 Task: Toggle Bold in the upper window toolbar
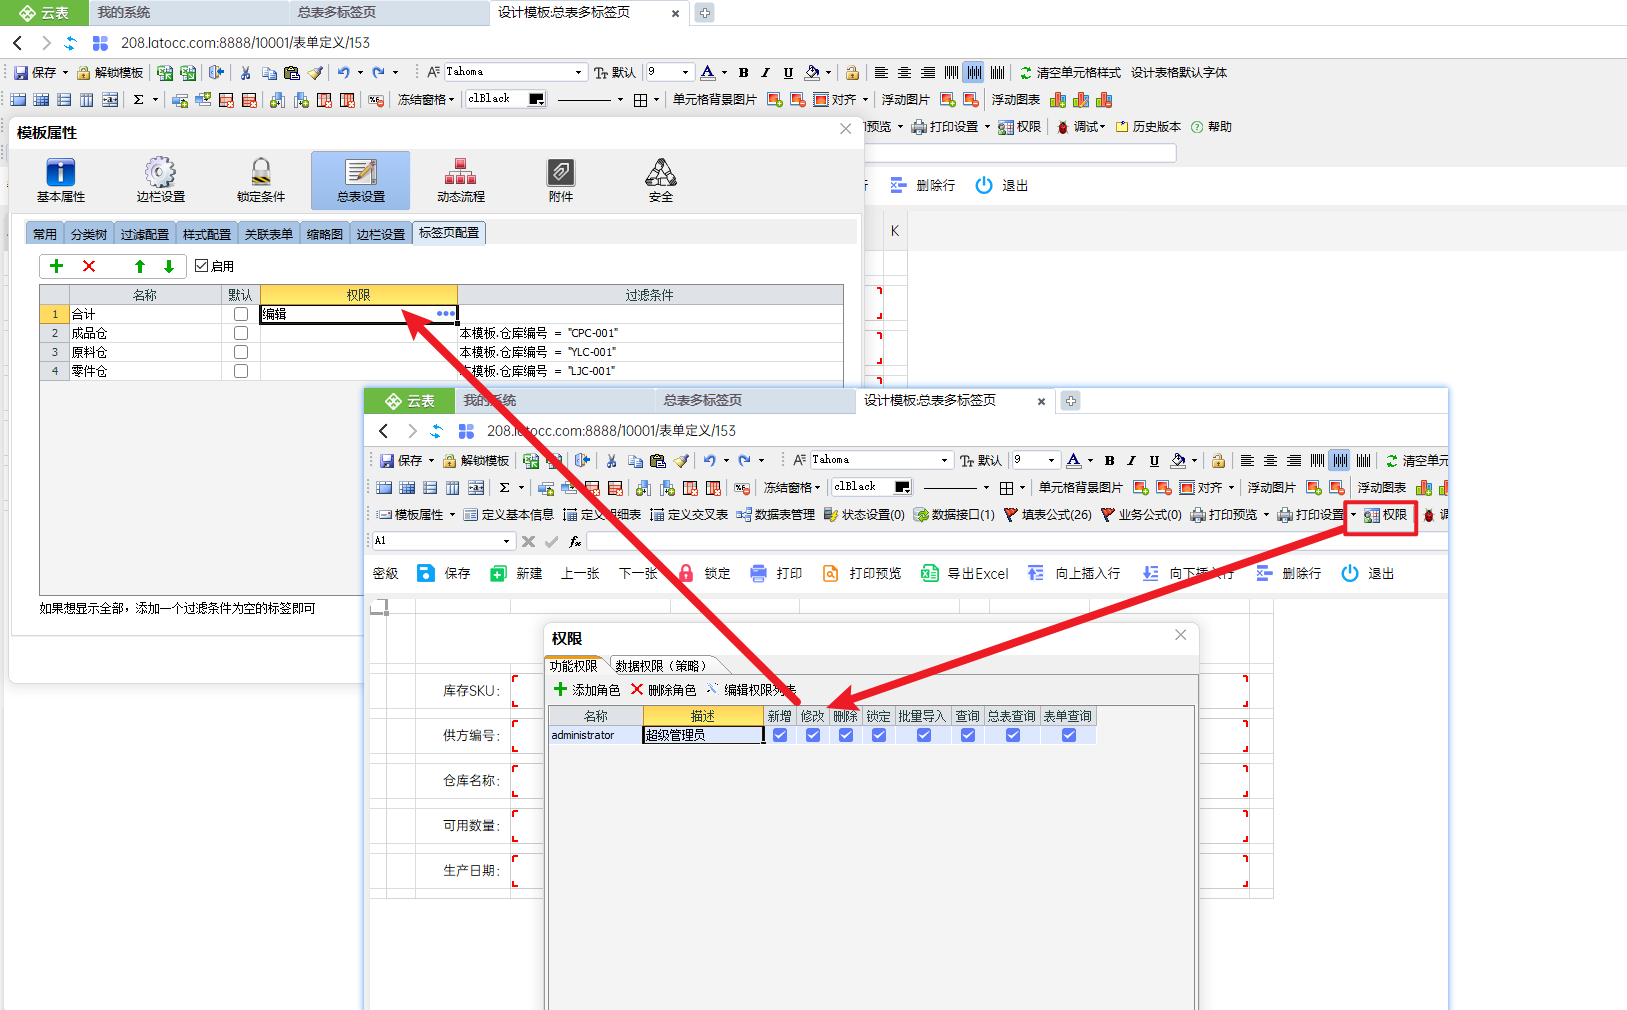743,72
